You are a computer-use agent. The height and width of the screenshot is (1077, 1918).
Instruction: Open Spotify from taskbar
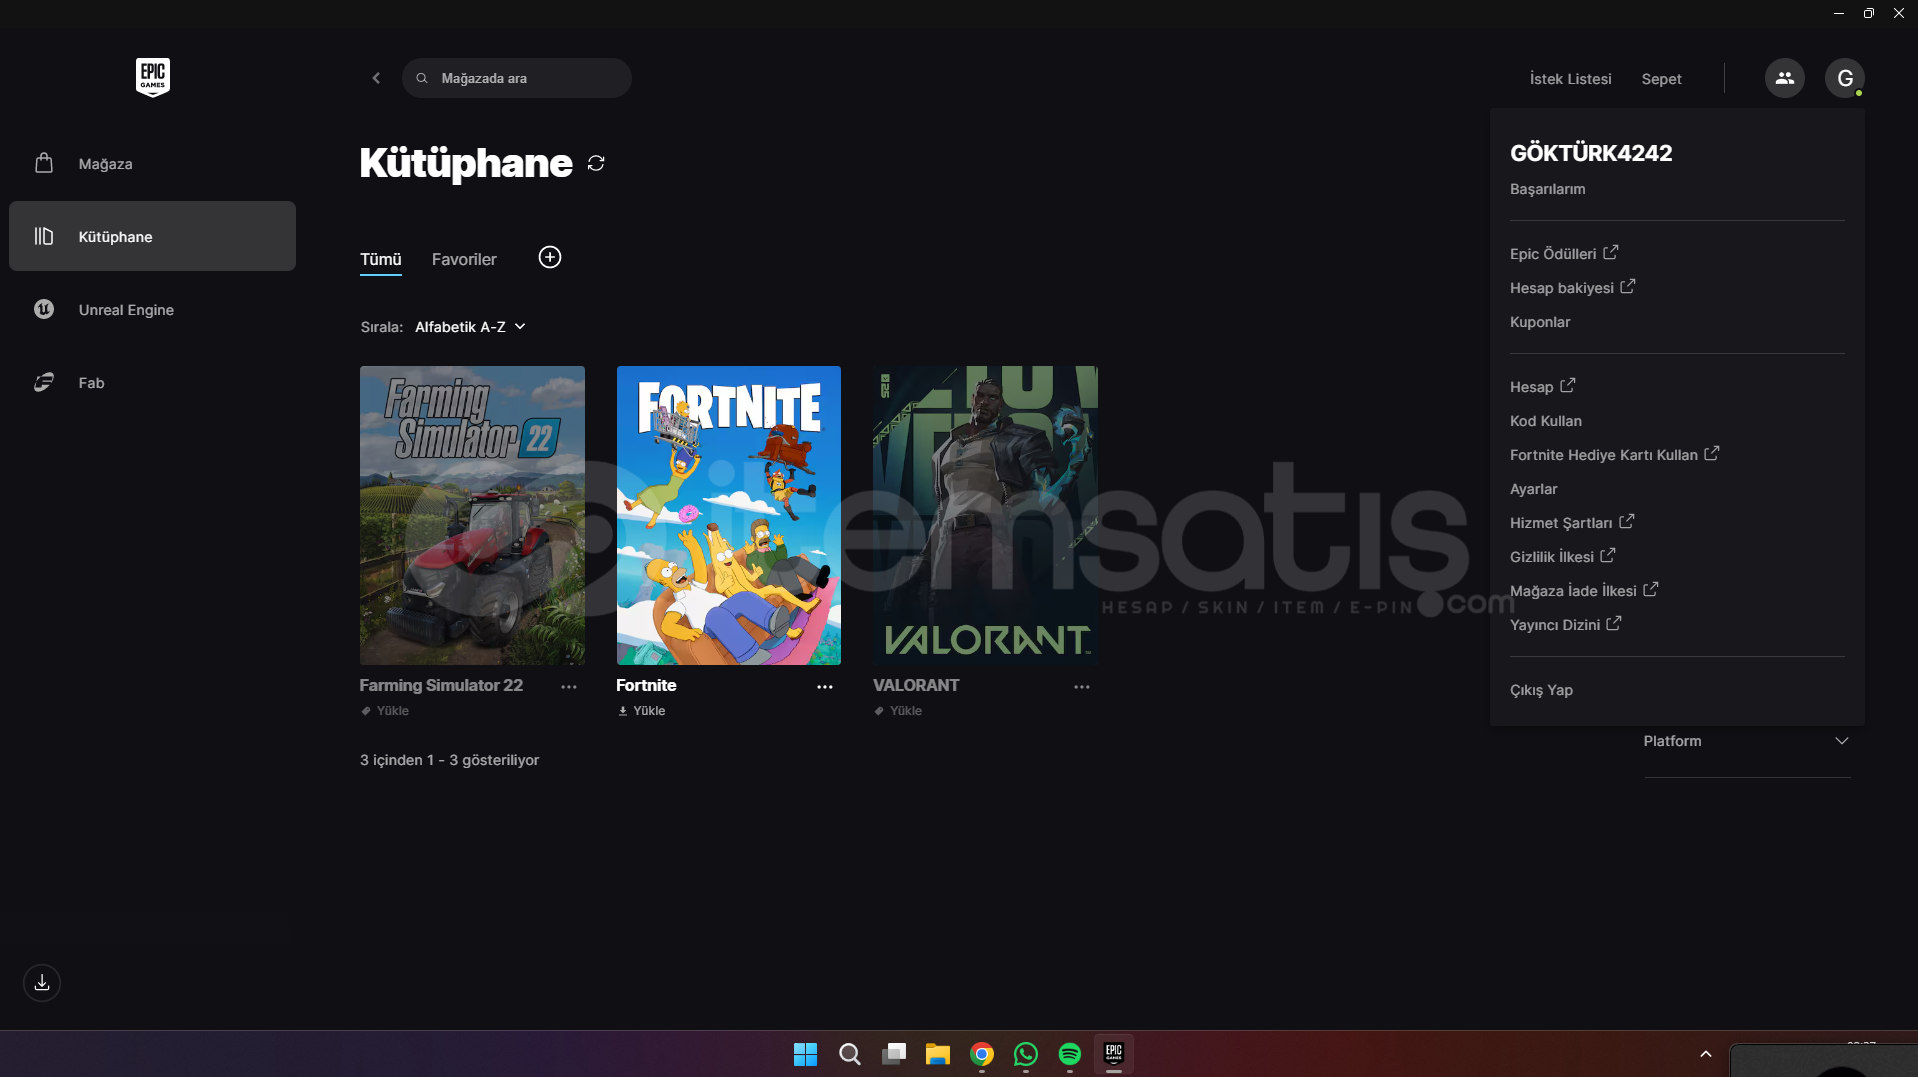pyautogui.click(x=1070, y=1054)
